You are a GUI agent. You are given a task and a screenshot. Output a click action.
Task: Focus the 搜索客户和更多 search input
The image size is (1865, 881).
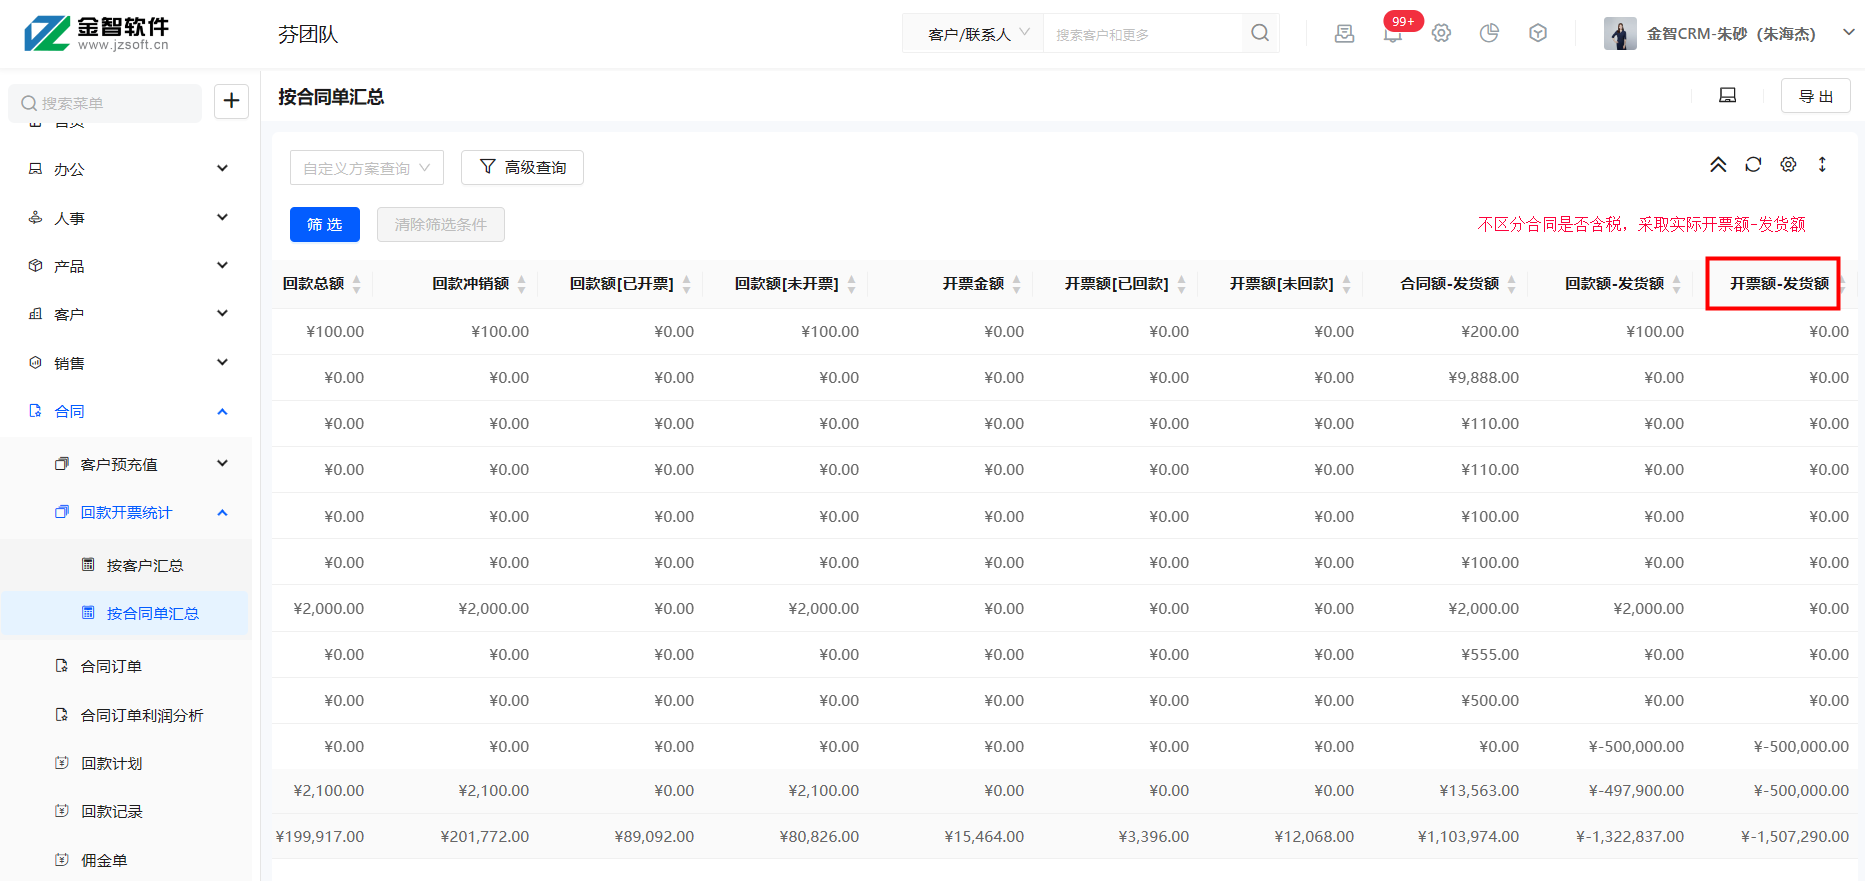click(x=1141, y=34)
